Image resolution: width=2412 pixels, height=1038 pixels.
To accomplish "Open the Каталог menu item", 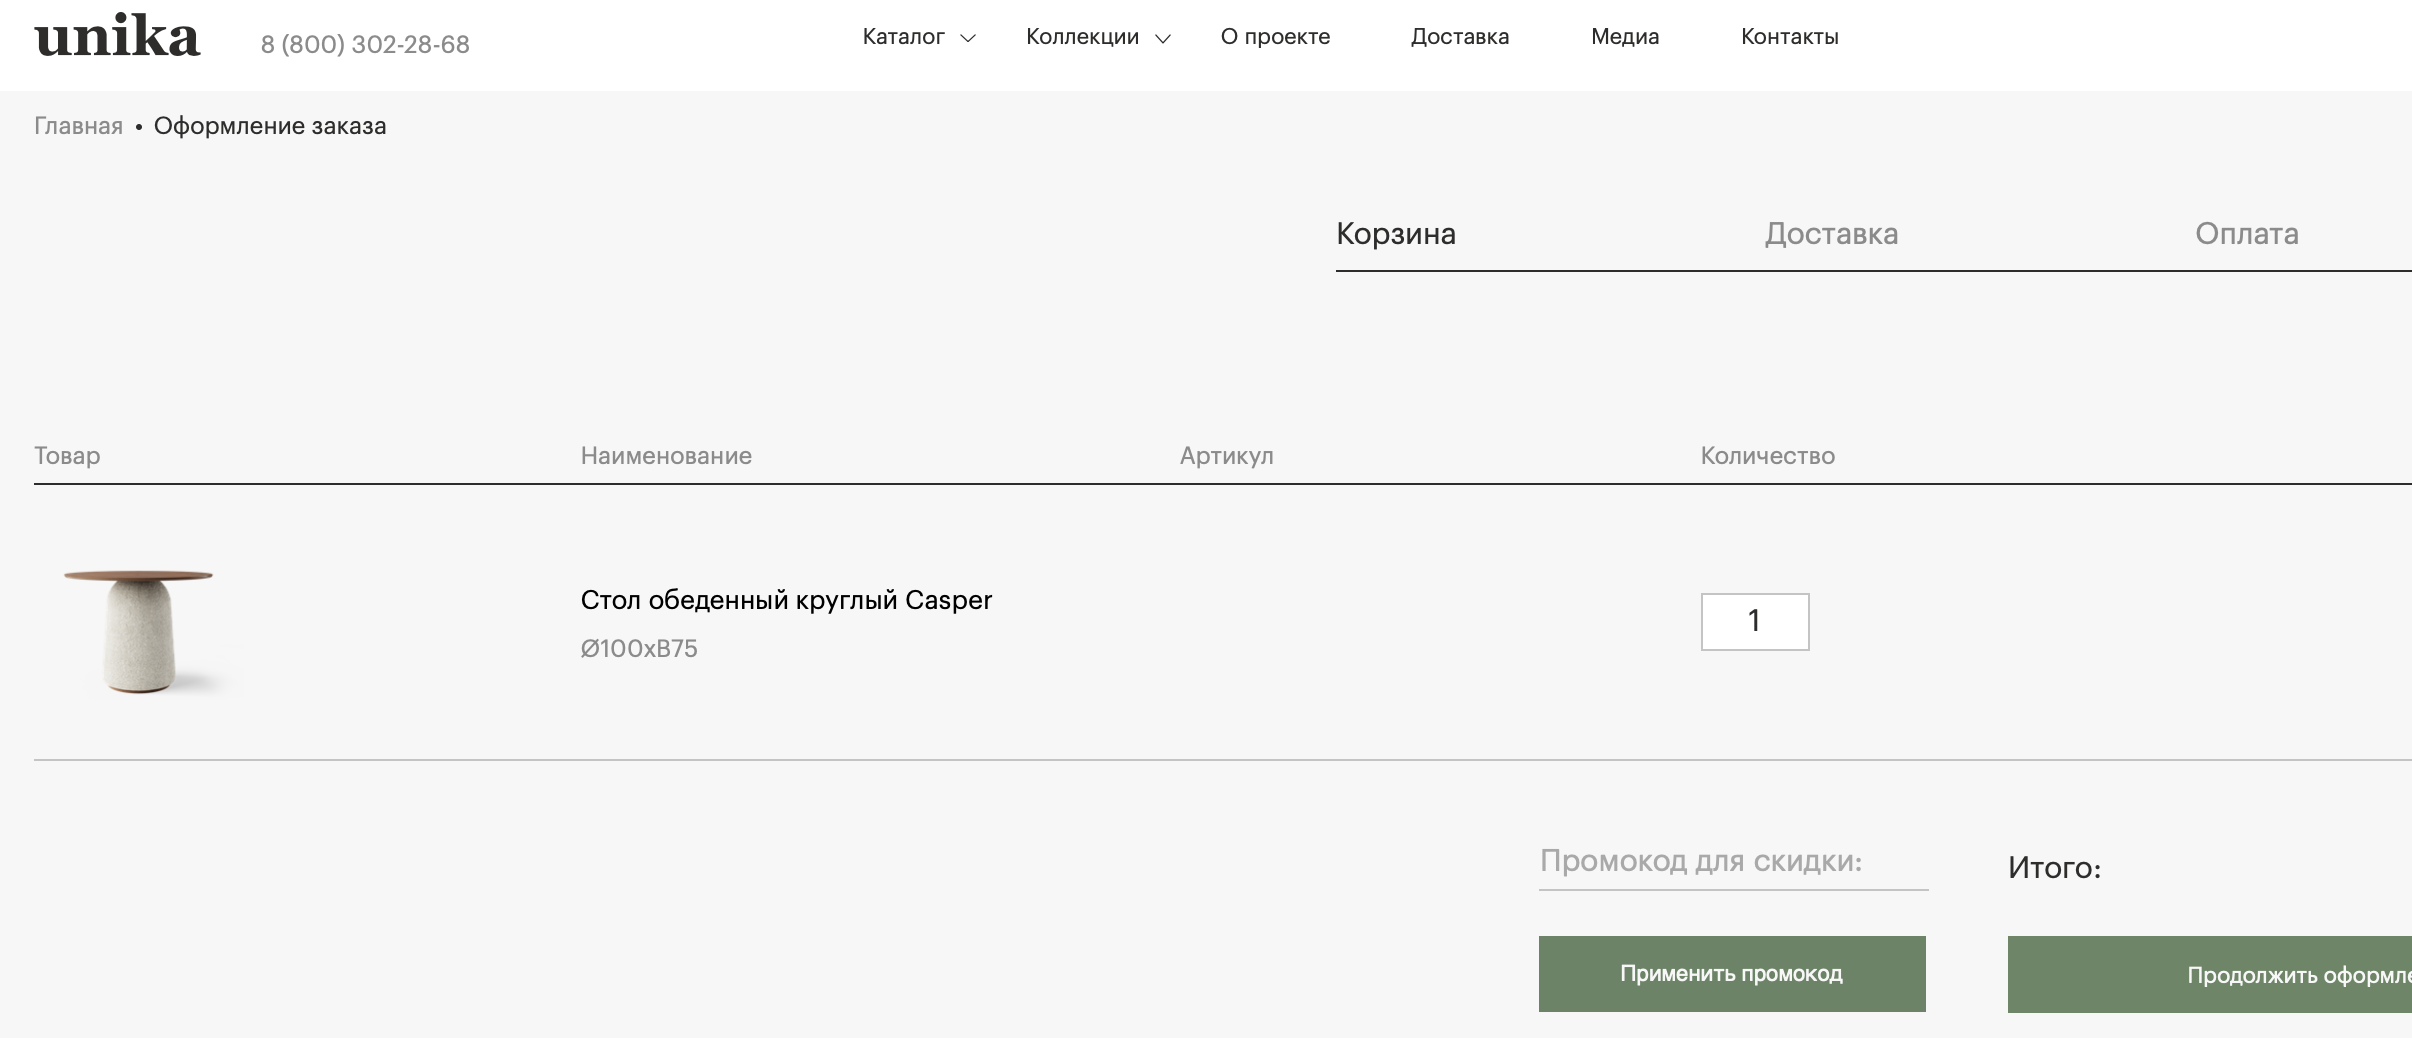I will (903, 37).
